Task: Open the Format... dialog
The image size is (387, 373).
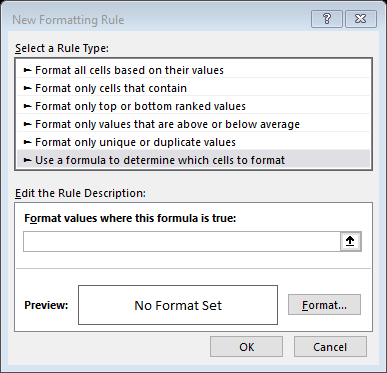Action: [x=324, y=305]
